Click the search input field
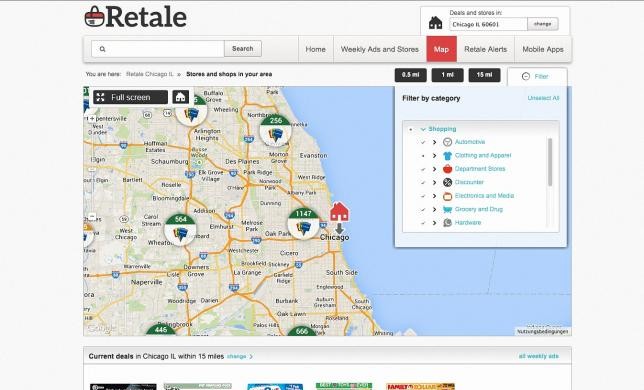 pos(158,49)
